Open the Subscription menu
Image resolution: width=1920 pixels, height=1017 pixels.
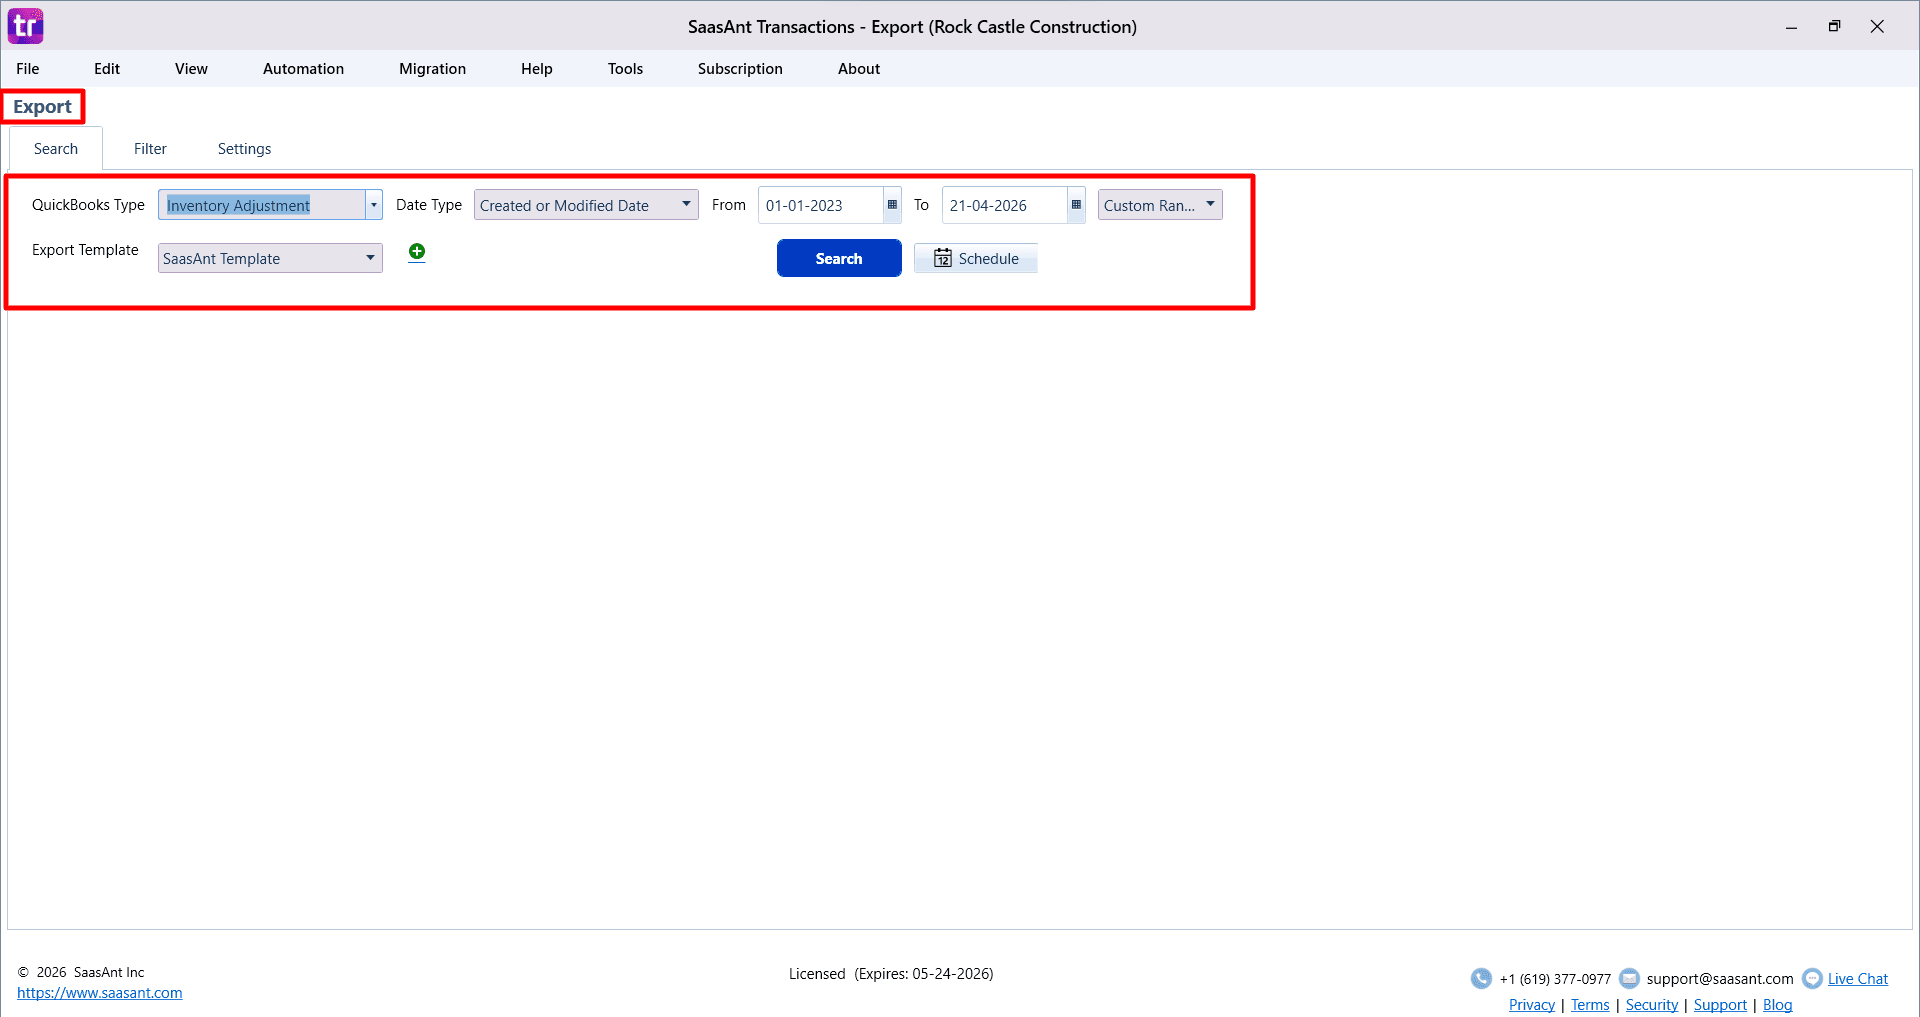pyautogui.click(x=740, y=68)
